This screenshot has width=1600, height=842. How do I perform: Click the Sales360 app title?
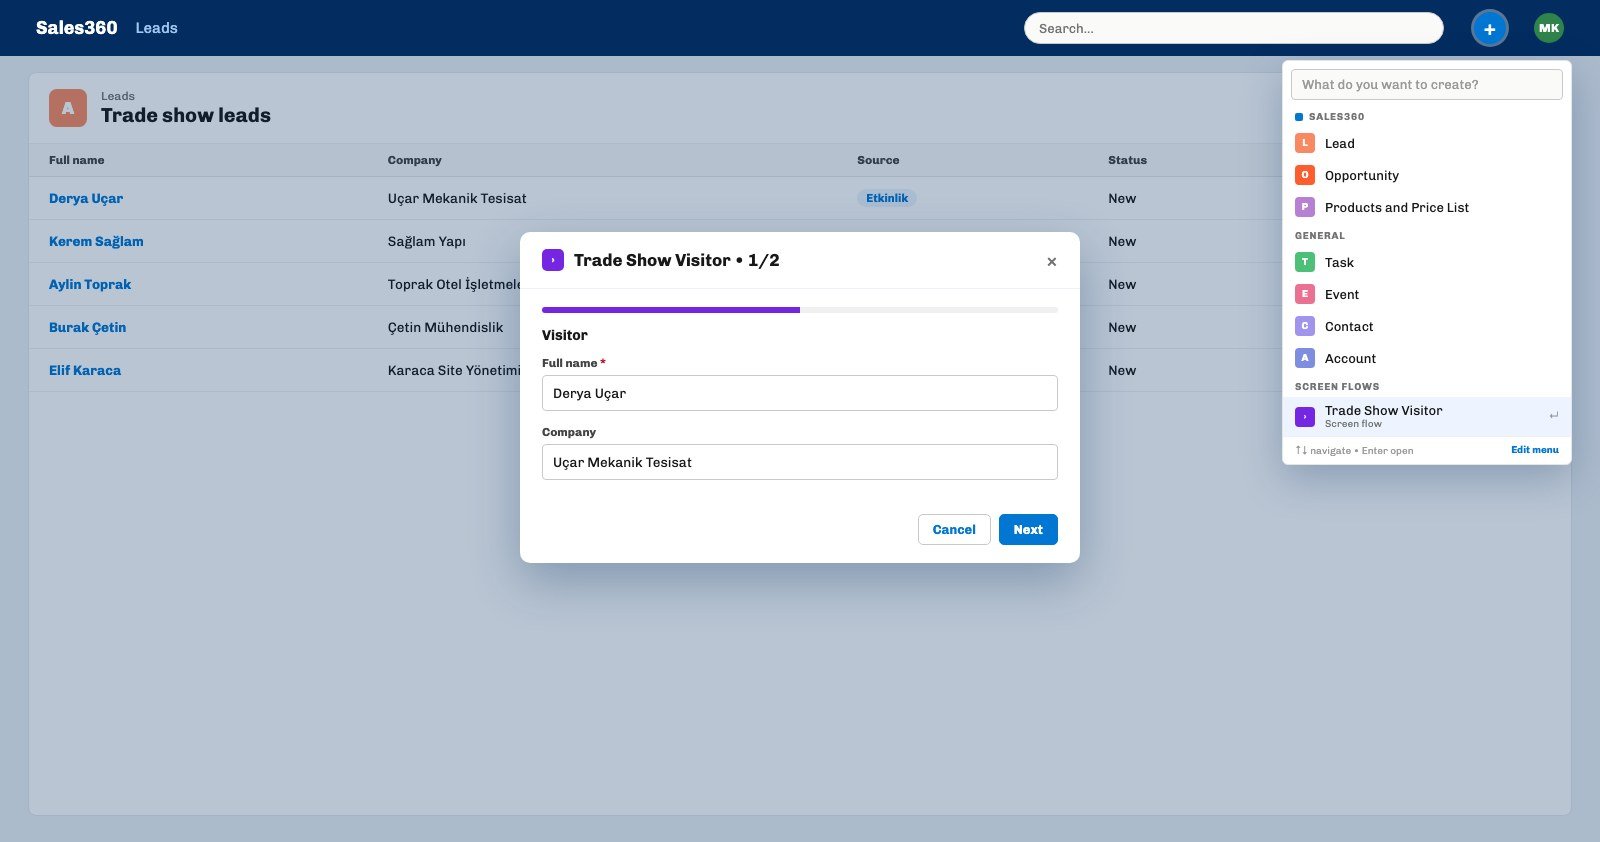[x=77, y=28]
